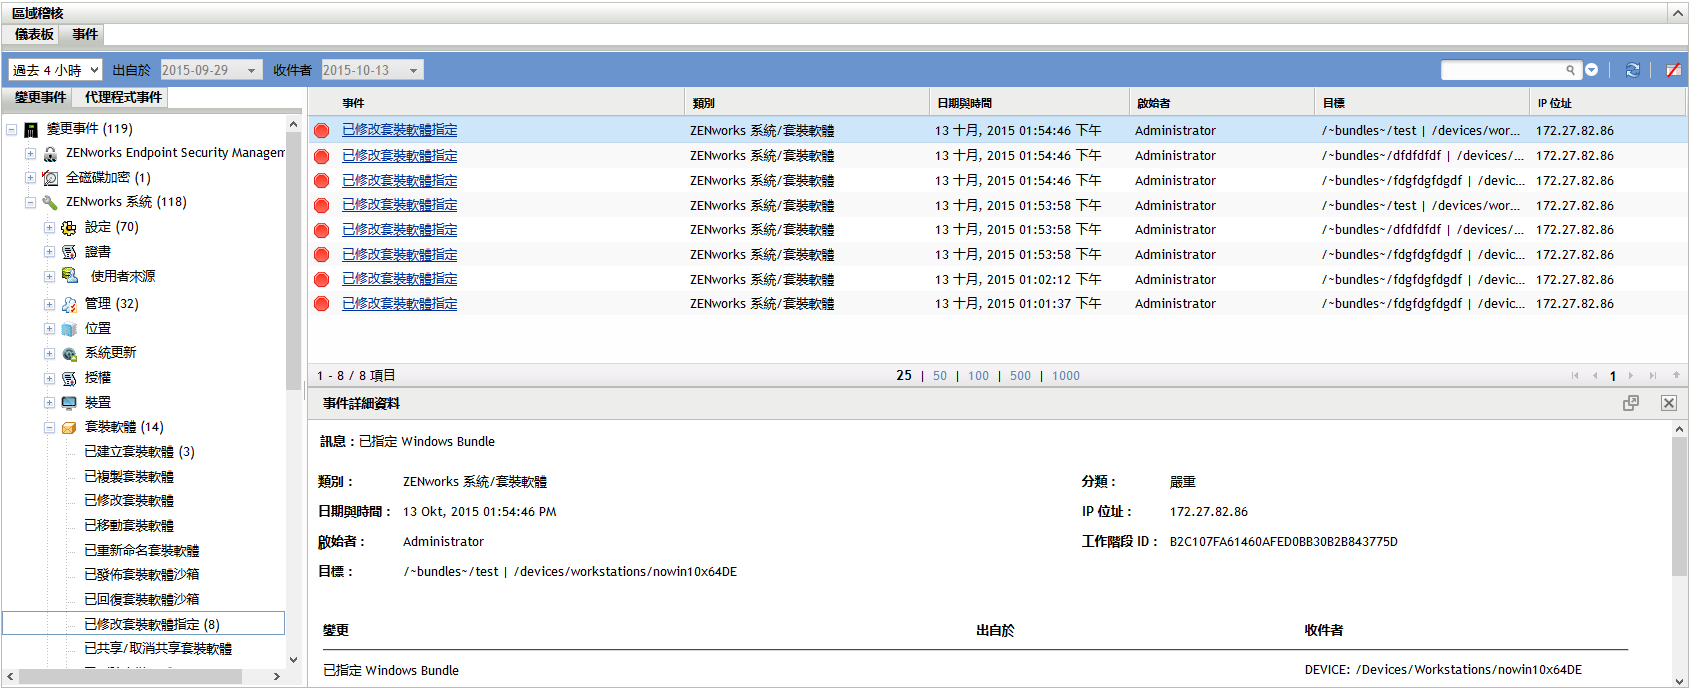Image resolution: width=1689 pixels, height=692 pixels.
Task: Show 50 items per page
Action: point(940,376)
